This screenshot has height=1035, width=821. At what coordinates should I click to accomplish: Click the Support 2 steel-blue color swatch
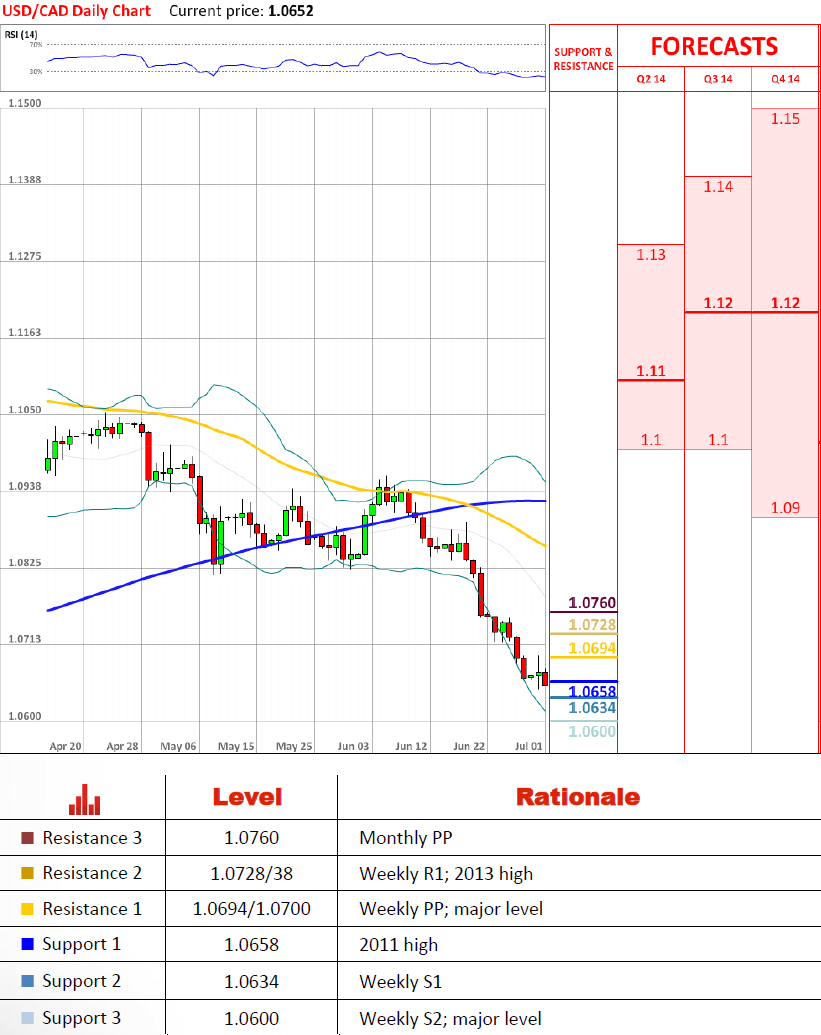pos(27,981)
